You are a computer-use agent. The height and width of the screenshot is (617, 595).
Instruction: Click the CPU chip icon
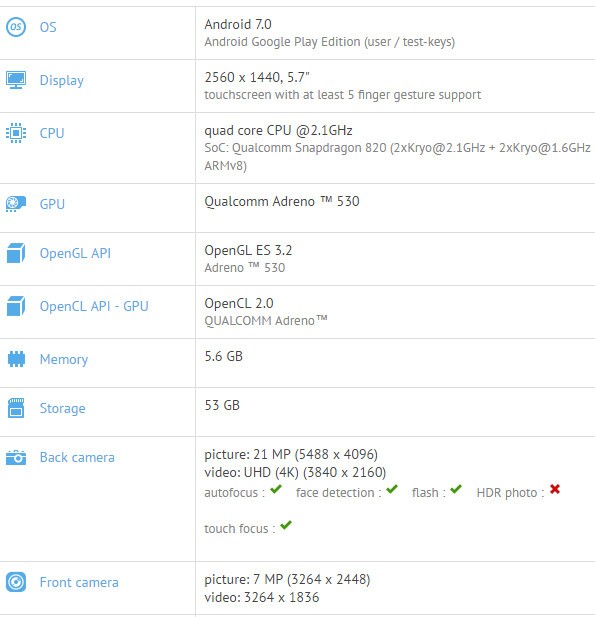point(16,133)
